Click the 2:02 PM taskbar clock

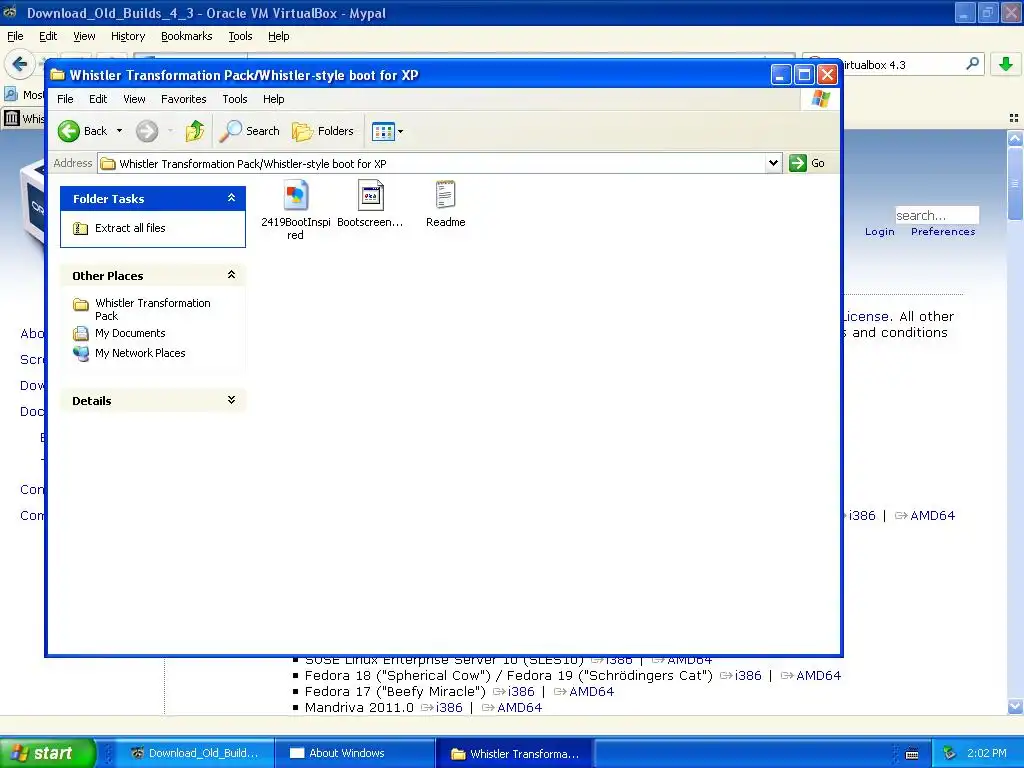[987, 754]
